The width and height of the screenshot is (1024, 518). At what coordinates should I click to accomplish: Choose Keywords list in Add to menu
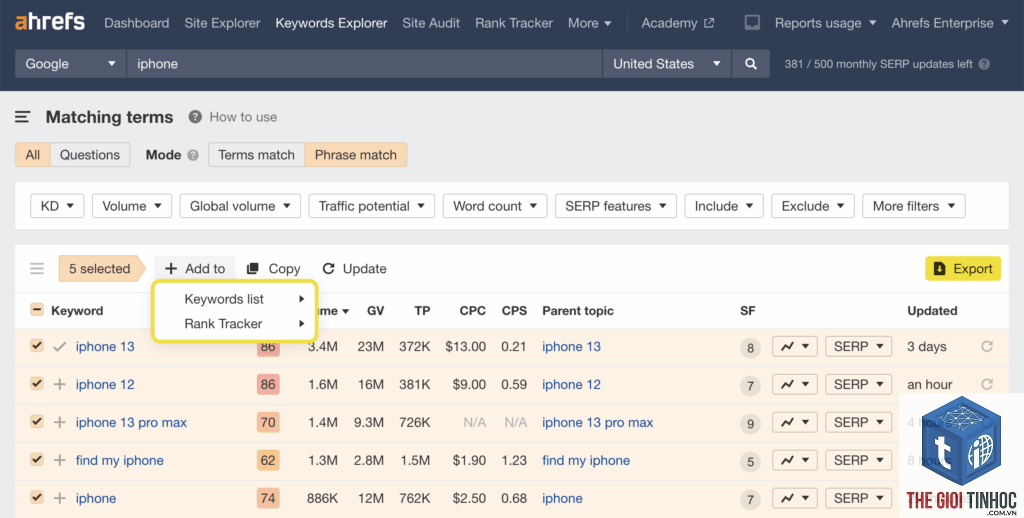[x=235, y=299]
